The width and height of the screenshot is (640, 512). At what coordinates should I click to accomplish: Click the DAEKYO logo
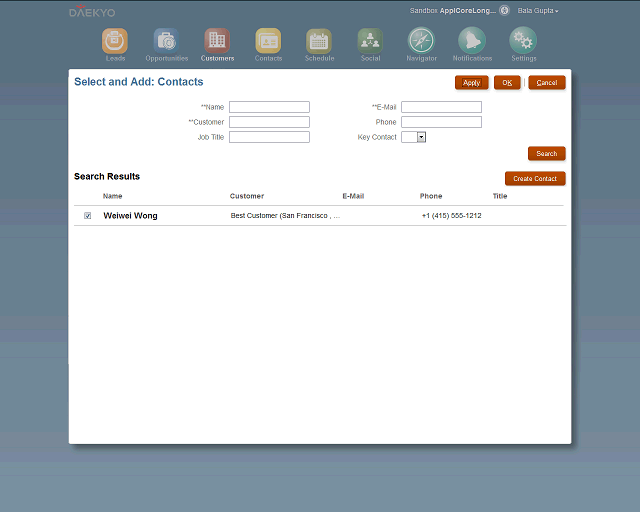[92, 11]
